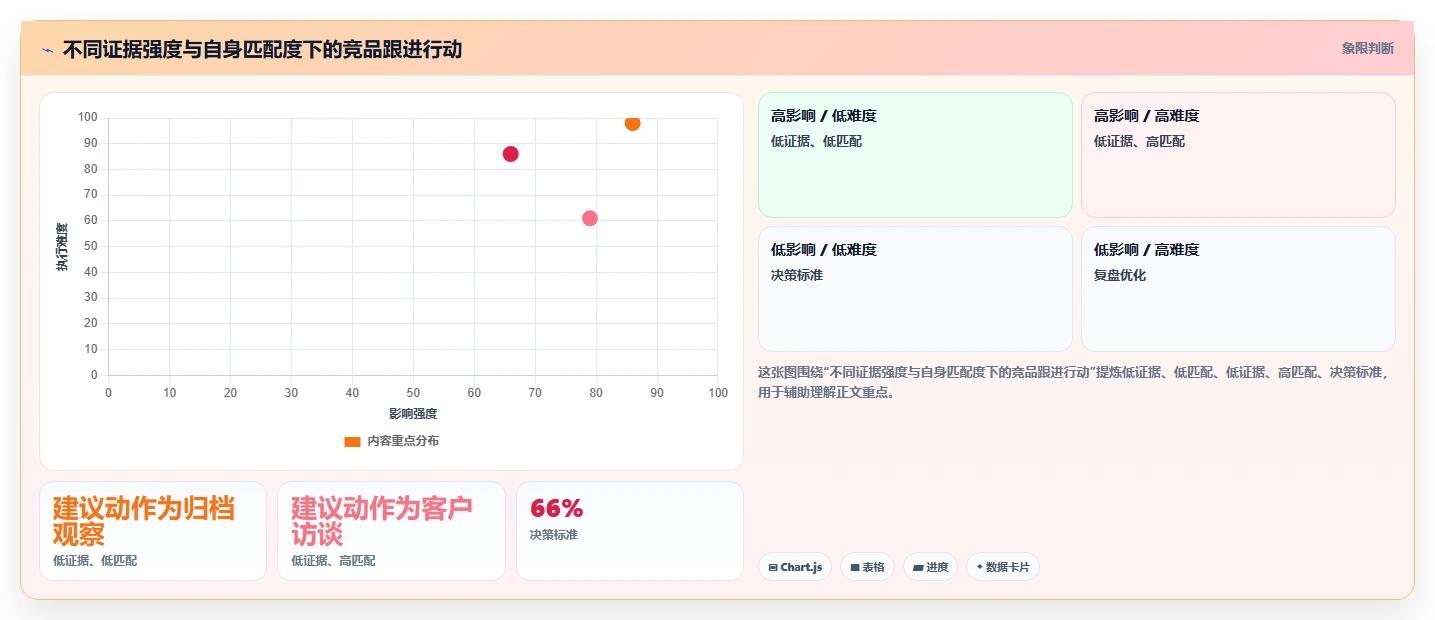Screen dimensions: 1435x620
Task: Toggle the 内容重点分布 legend entry
Action: coord(391,441)
